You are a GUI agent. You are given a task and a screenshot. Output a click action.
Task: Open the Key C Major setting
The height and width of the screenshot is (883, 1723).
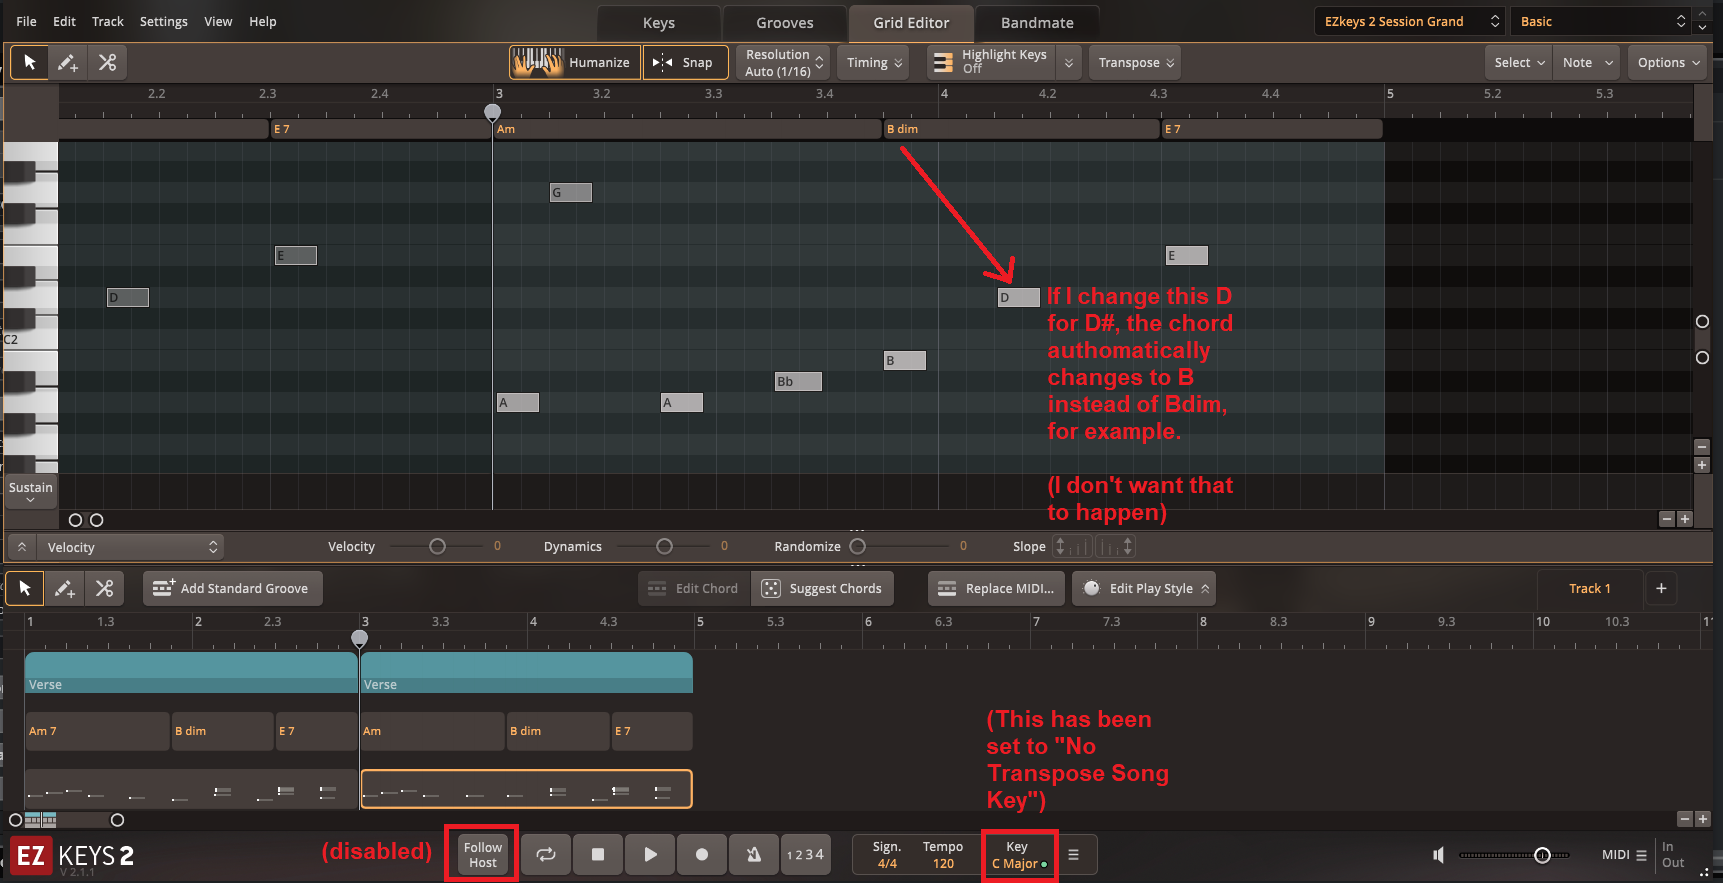point(1019,855)
